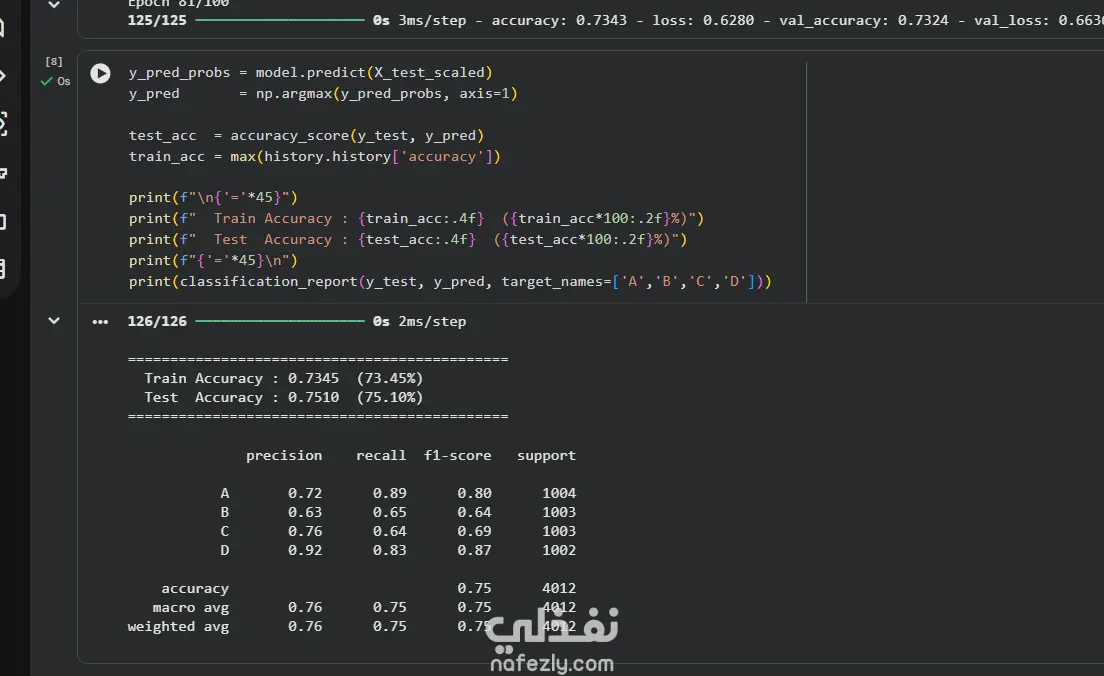Click class D support value 1002
Screen dimensions: 1104x676
tap(559, 550)
